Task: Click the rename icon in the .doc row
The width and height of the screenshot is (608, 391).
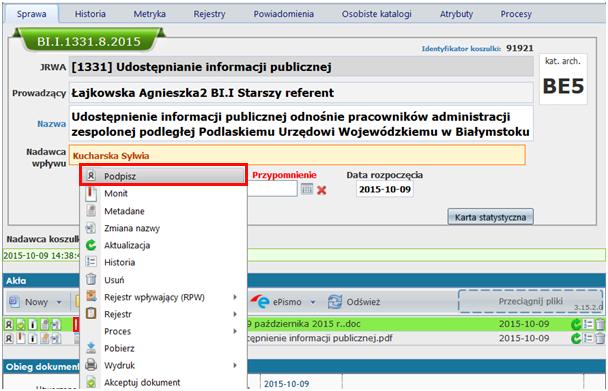Action: [x=56, y=324]
